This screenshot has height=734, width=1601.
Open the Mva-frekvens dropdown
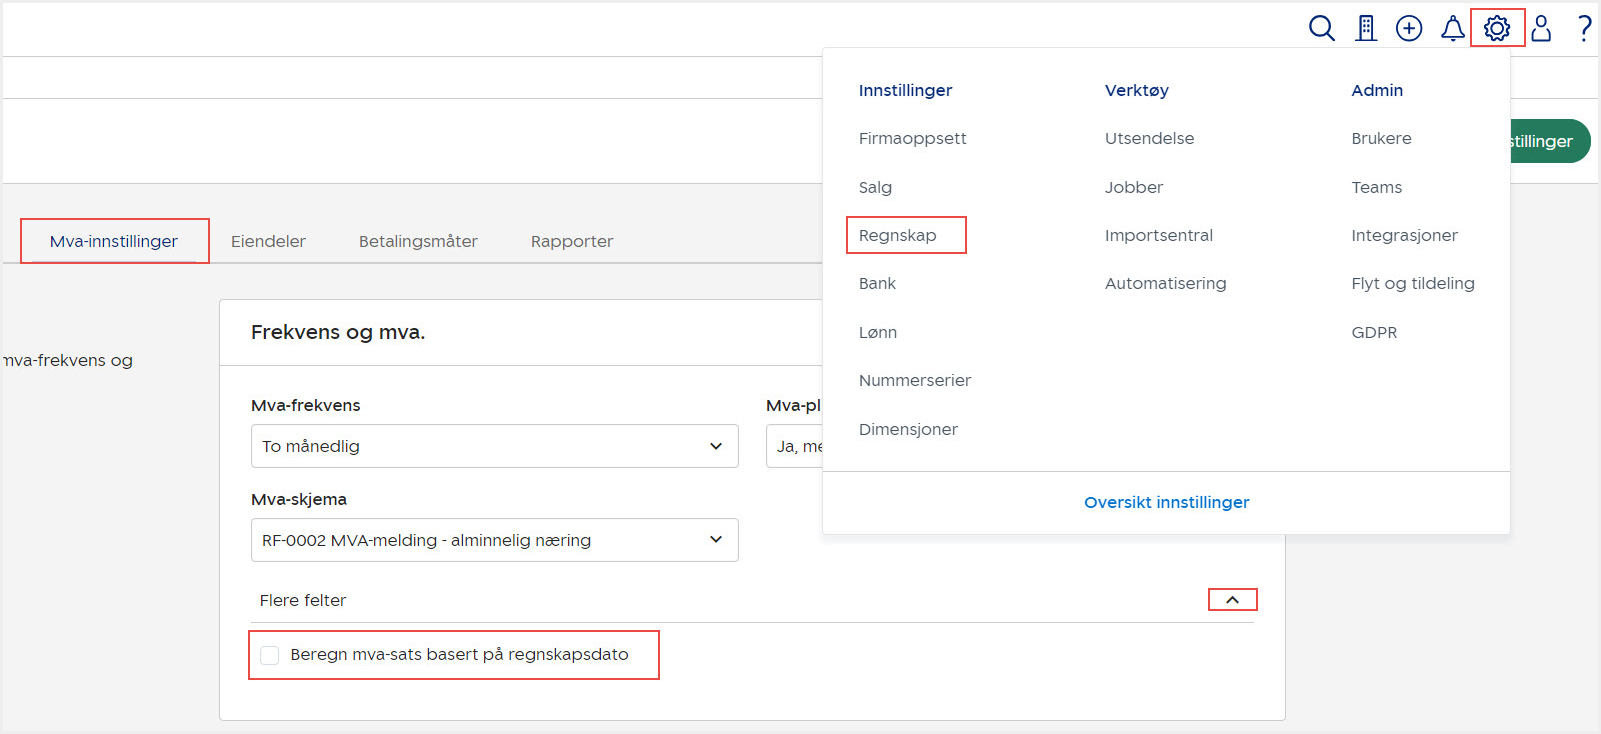tap(494, 446)
